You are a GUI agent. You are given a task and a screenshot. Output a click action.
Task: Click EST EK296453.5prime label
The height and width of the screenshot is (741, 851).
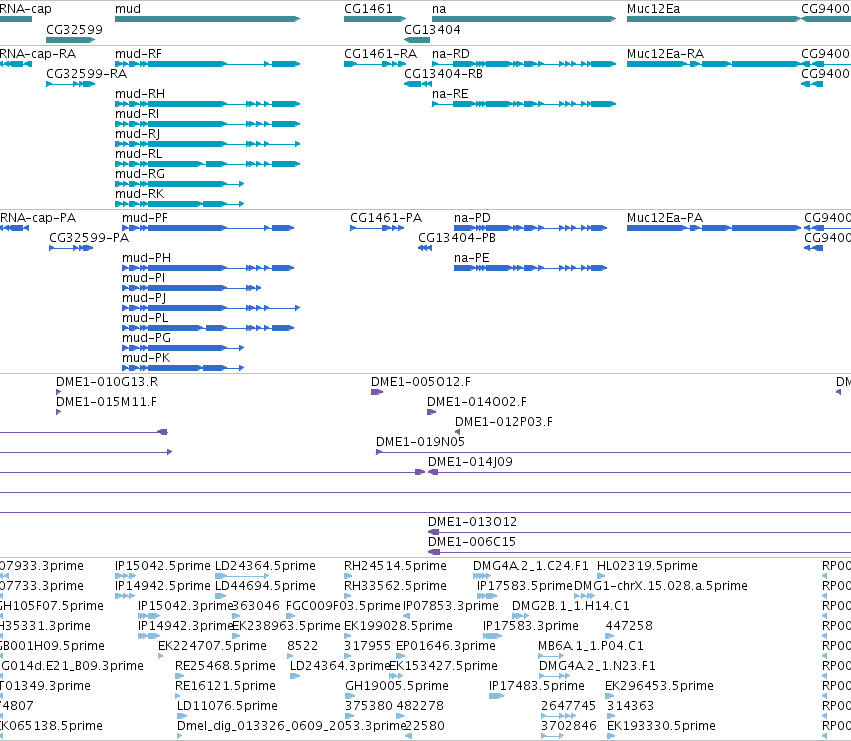click(659, 687)
